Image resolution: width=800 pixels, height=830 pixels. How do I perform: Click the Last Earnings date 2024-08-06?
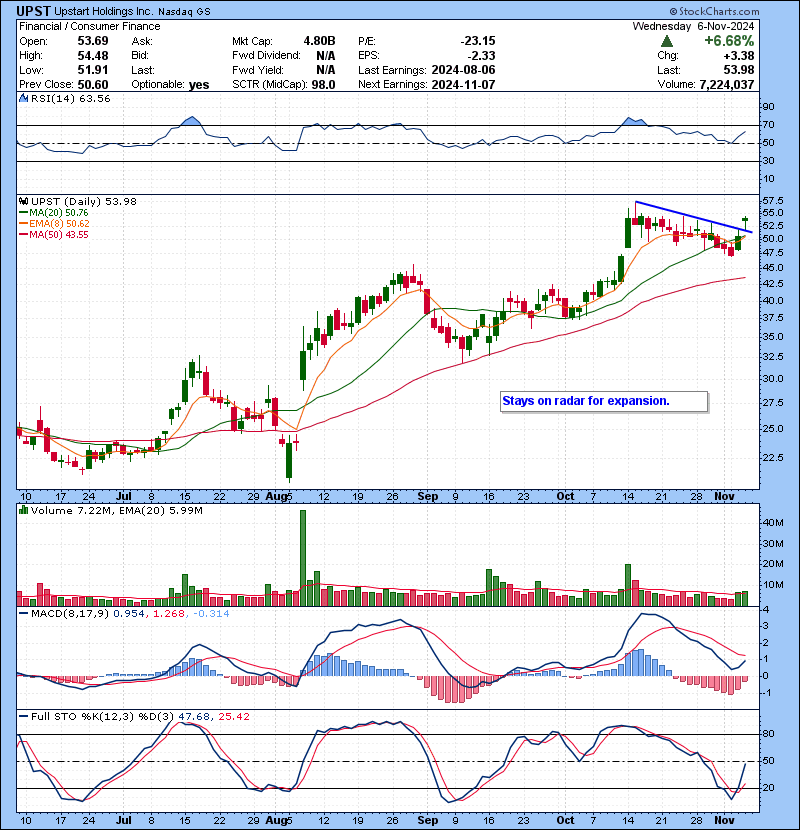[x=463, y=70]
